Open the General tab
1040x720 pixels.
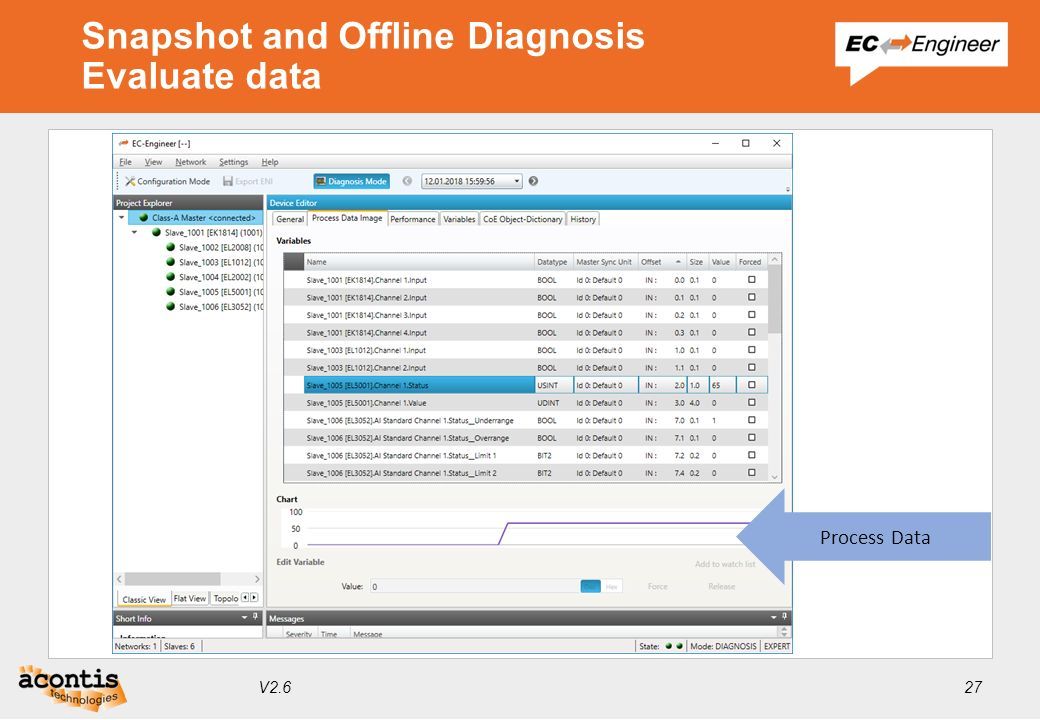(x=290, y=219)
